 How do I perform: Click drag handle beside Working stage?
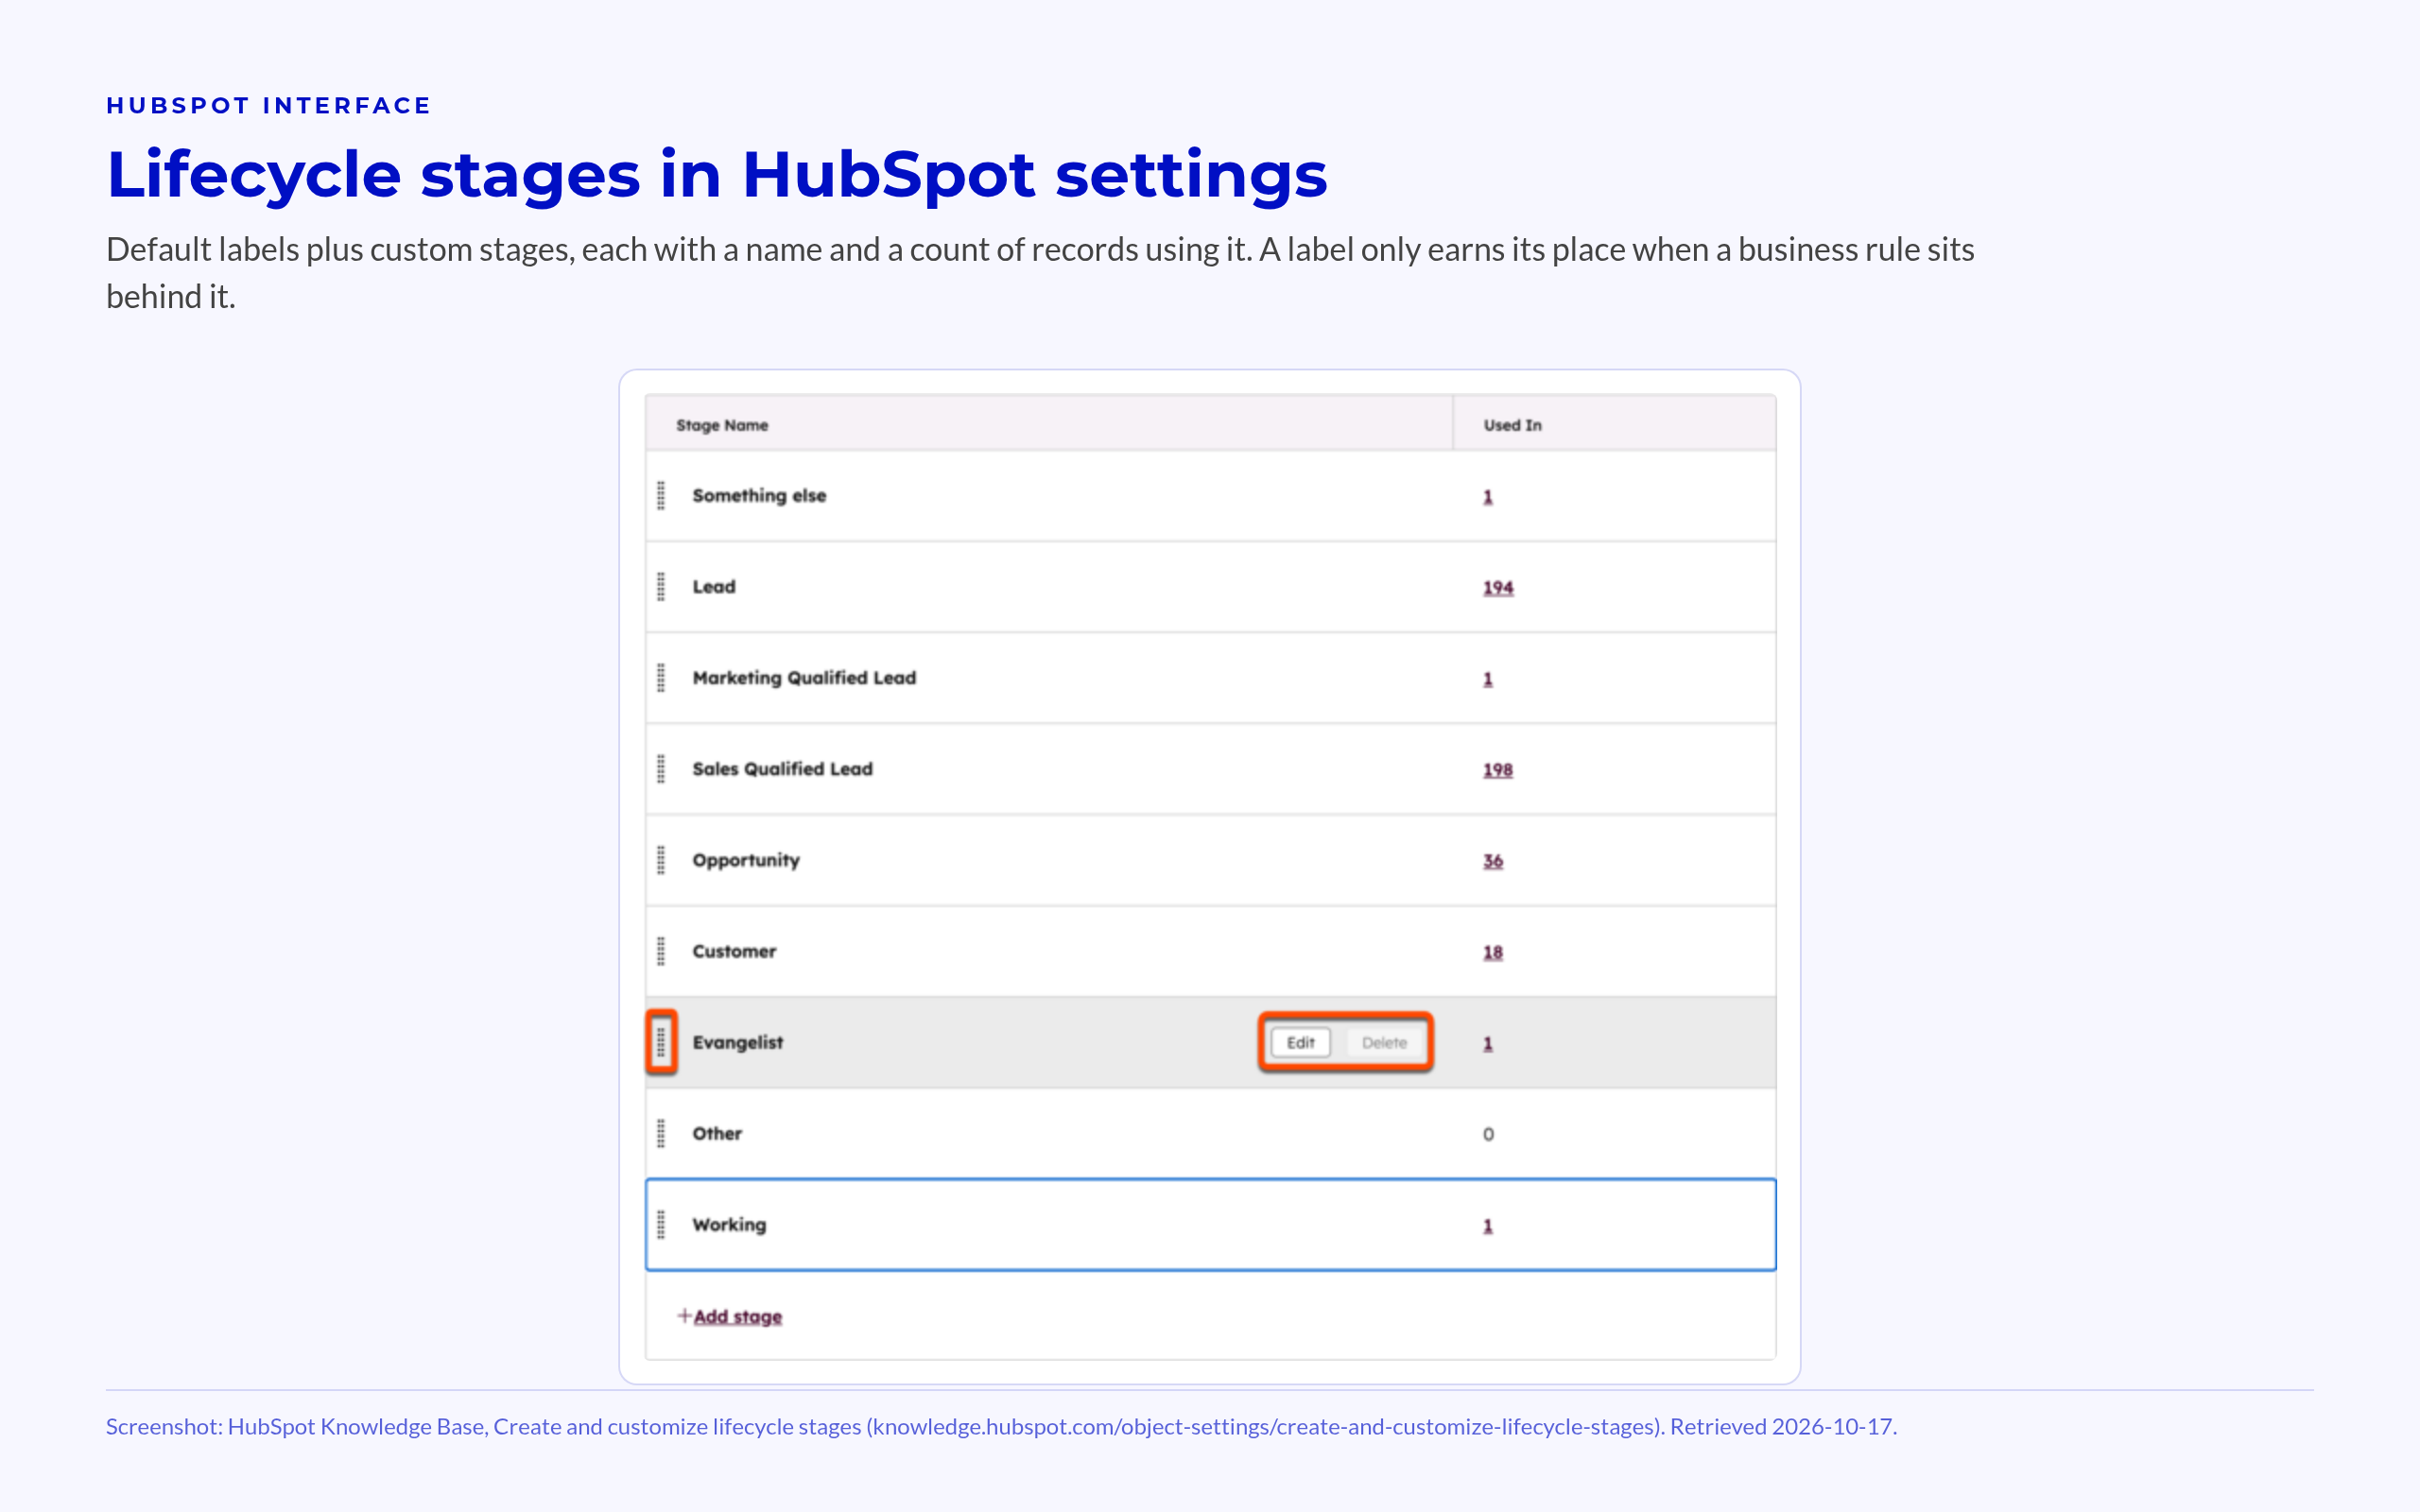point(661,1224)
